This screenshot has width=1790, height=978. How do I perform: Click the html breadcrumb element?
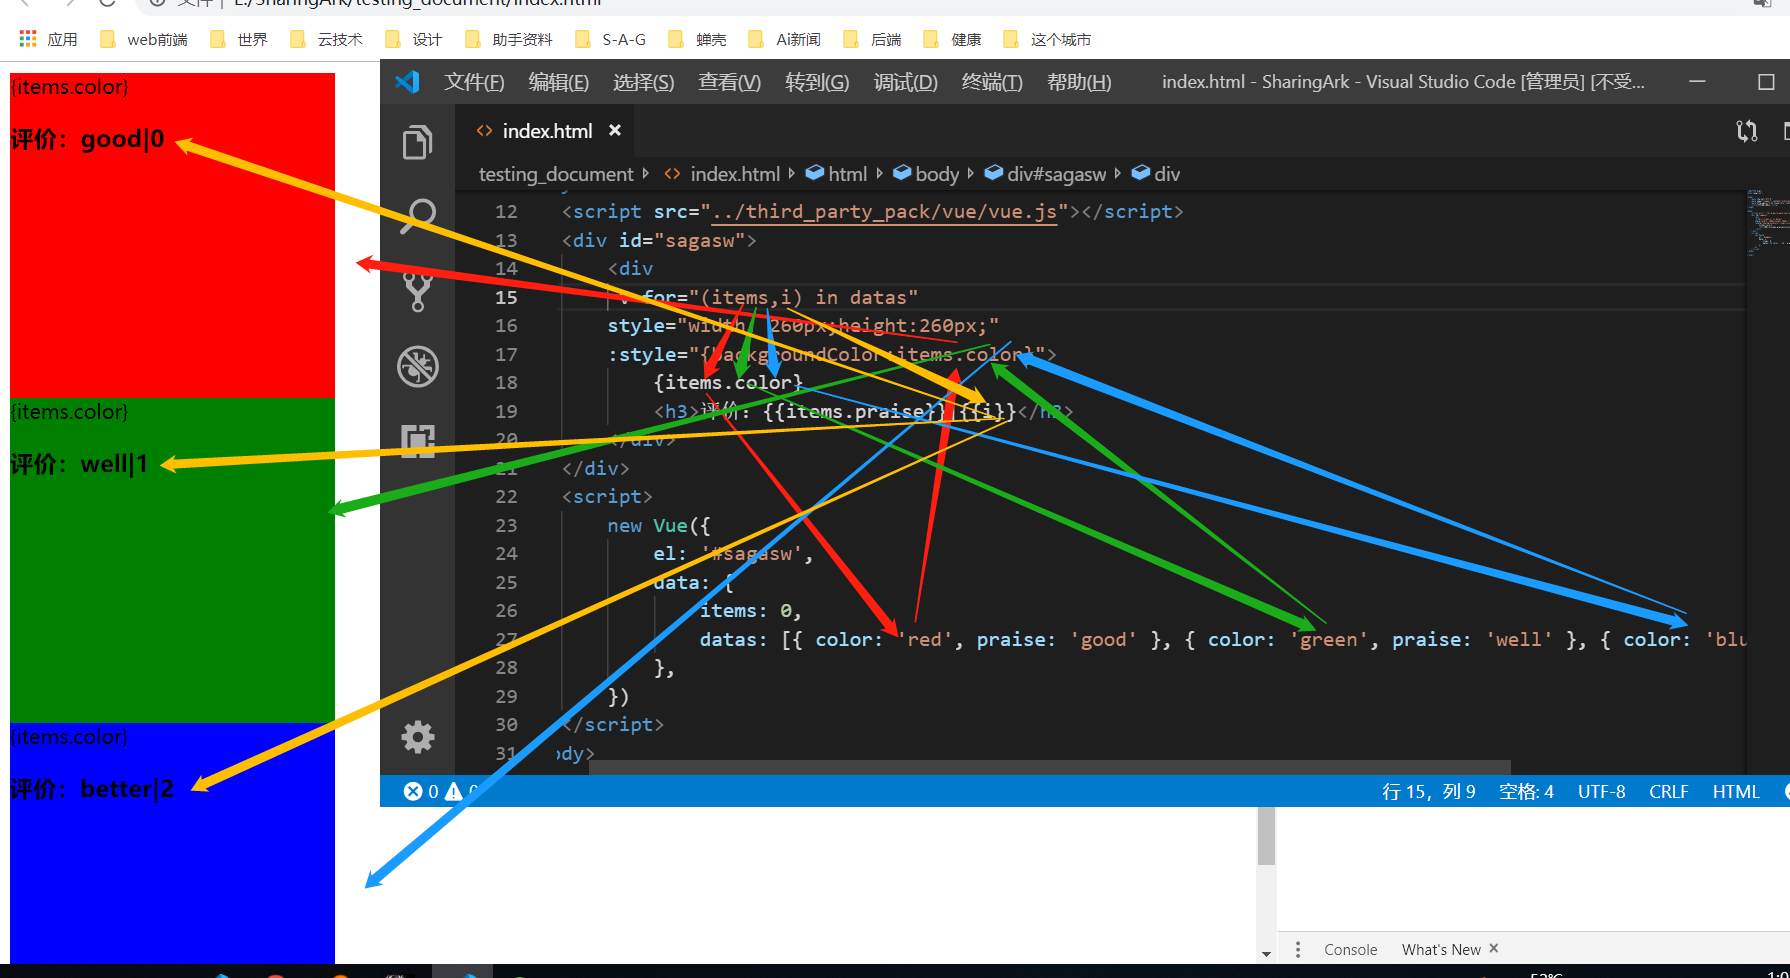point(846,174)
